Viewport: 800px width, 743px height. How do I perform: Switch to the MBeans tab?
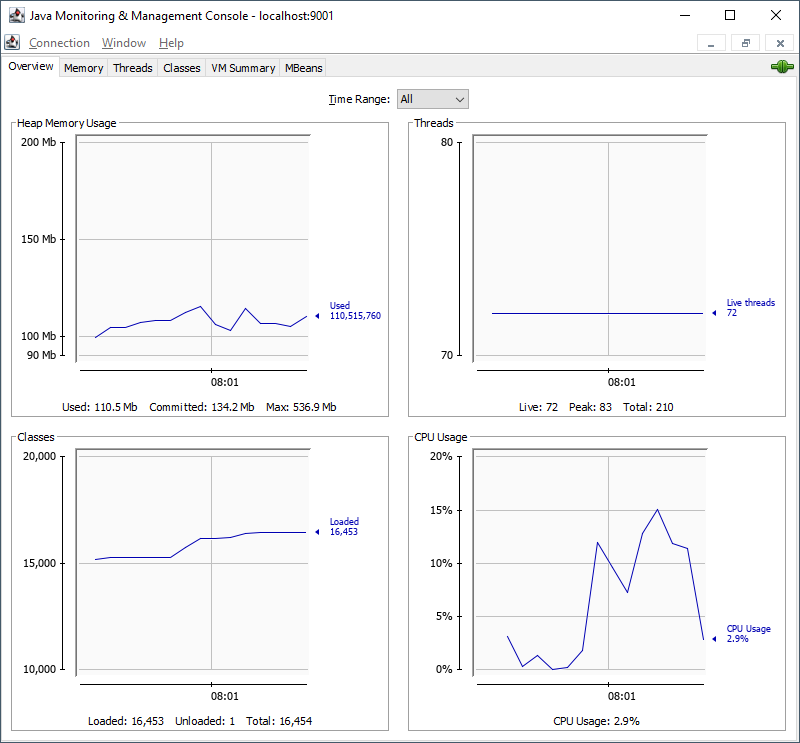tap(303, 68)
